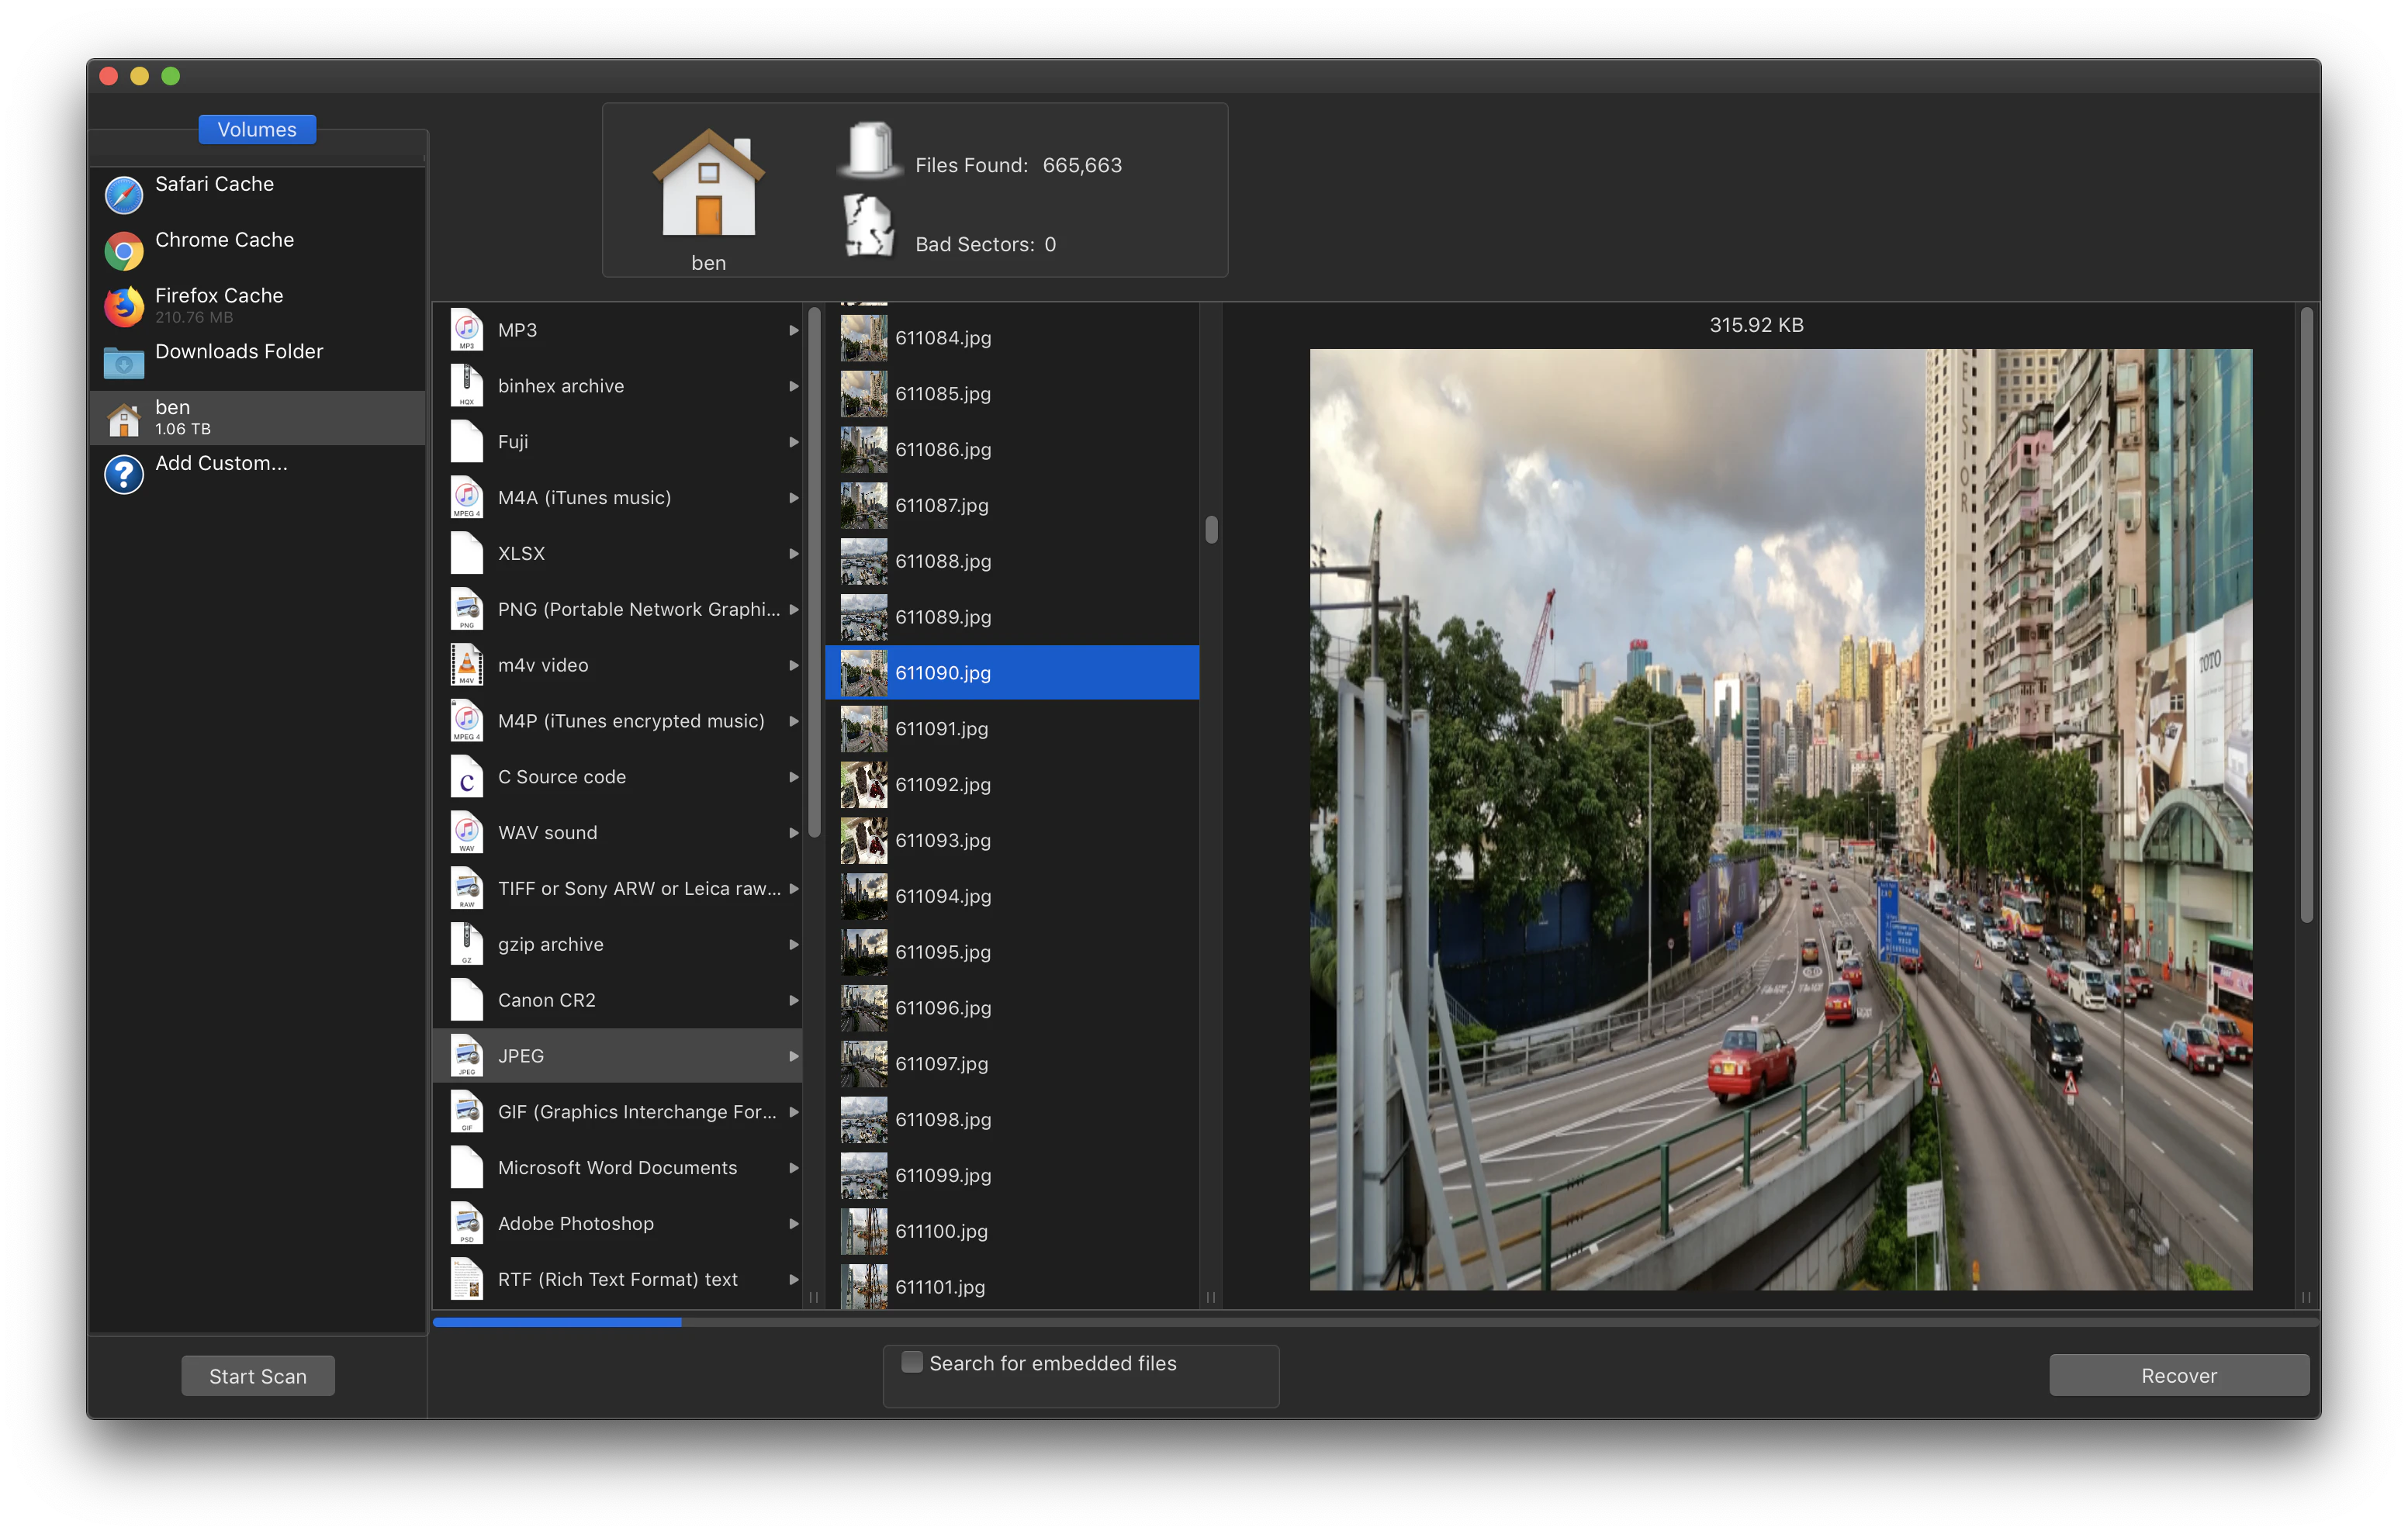Click the Adobe Photoshop file type icon

[466, 1222]
